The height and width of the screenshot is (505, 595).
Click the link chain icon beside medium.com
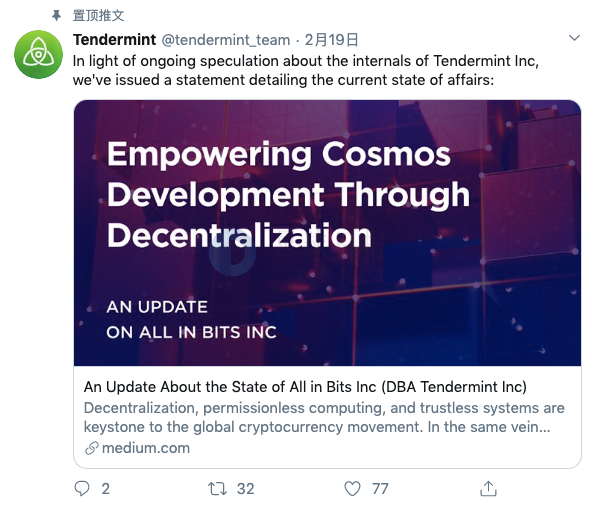point(91,448)
